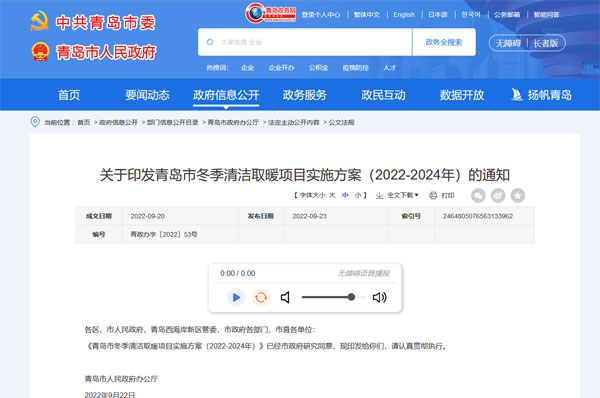Click hot search term 企业开办
600x398 pixels.
click(281, 68)
